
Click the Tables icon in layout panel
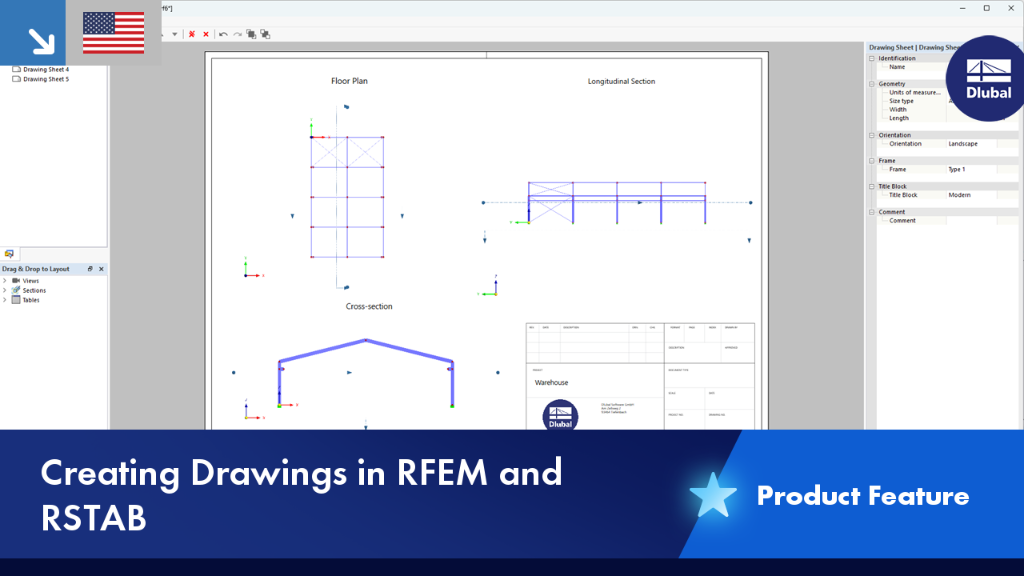click(16, 300)
